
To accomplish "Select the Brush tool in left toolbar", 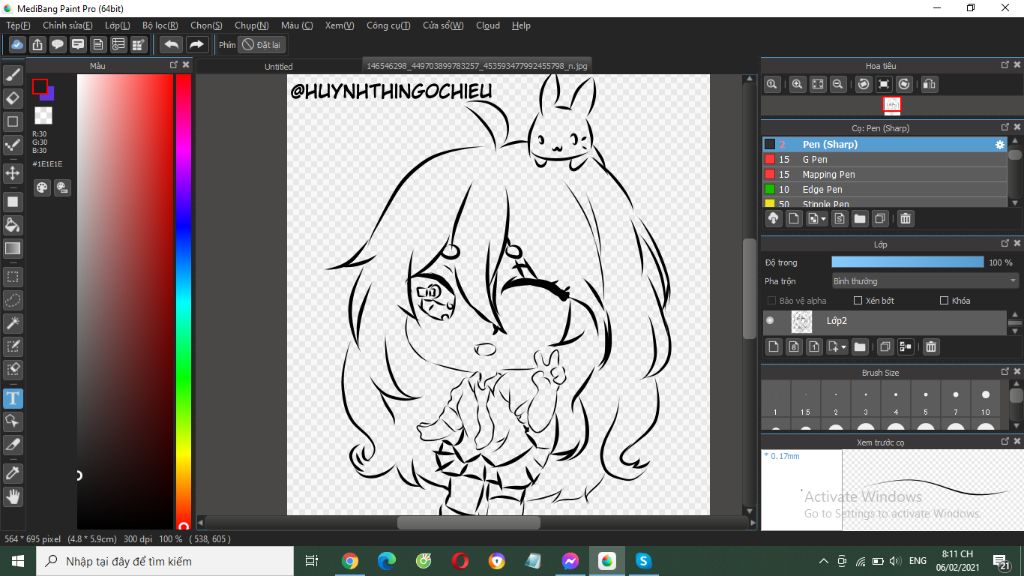I will click(x=12, y=75).
